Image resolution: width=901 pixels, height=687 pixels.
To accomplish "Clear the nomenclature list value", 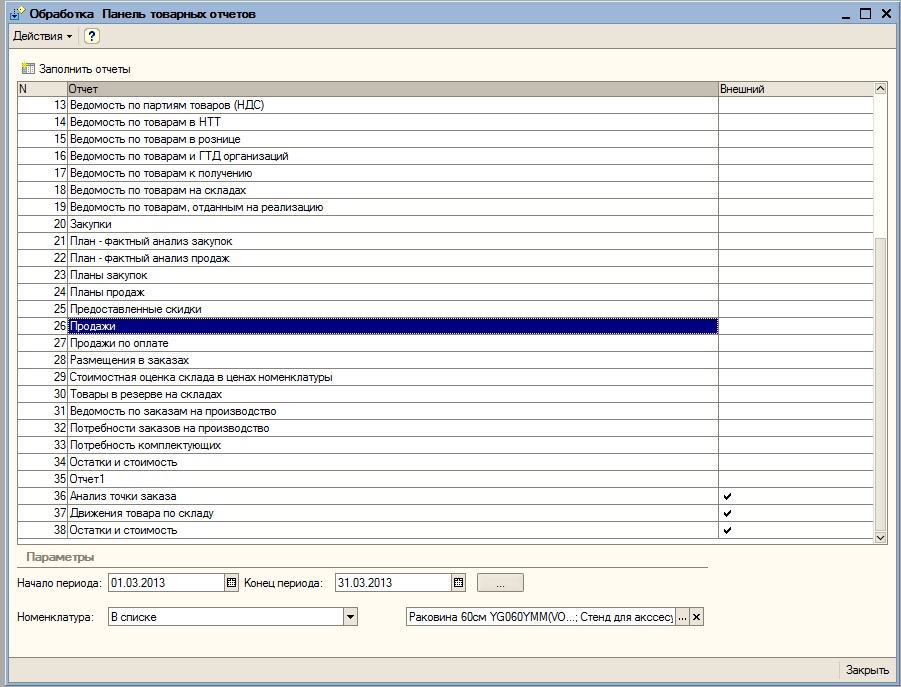I will [696, 617].
